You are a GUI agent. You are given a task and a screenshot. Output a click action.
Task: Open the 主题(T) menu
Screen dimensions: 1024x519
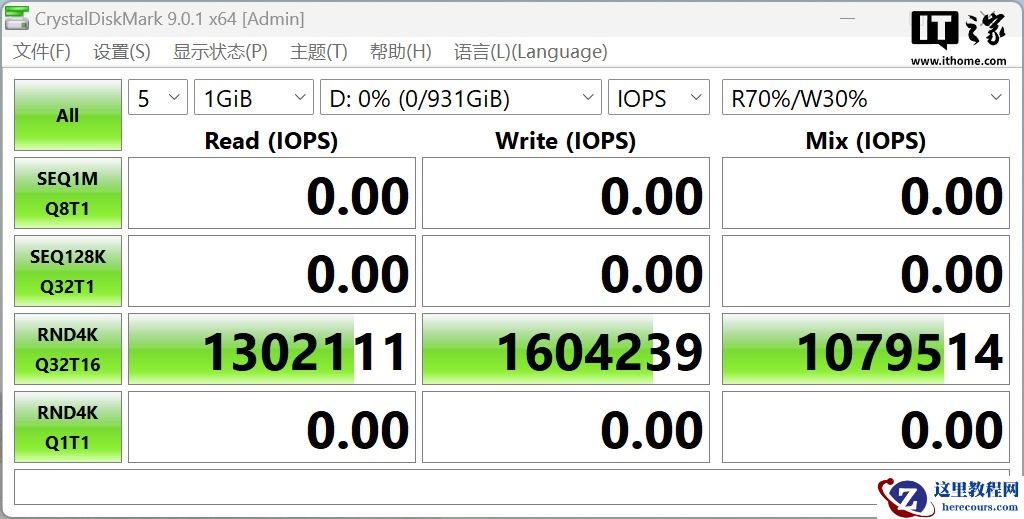coord(319,52)
